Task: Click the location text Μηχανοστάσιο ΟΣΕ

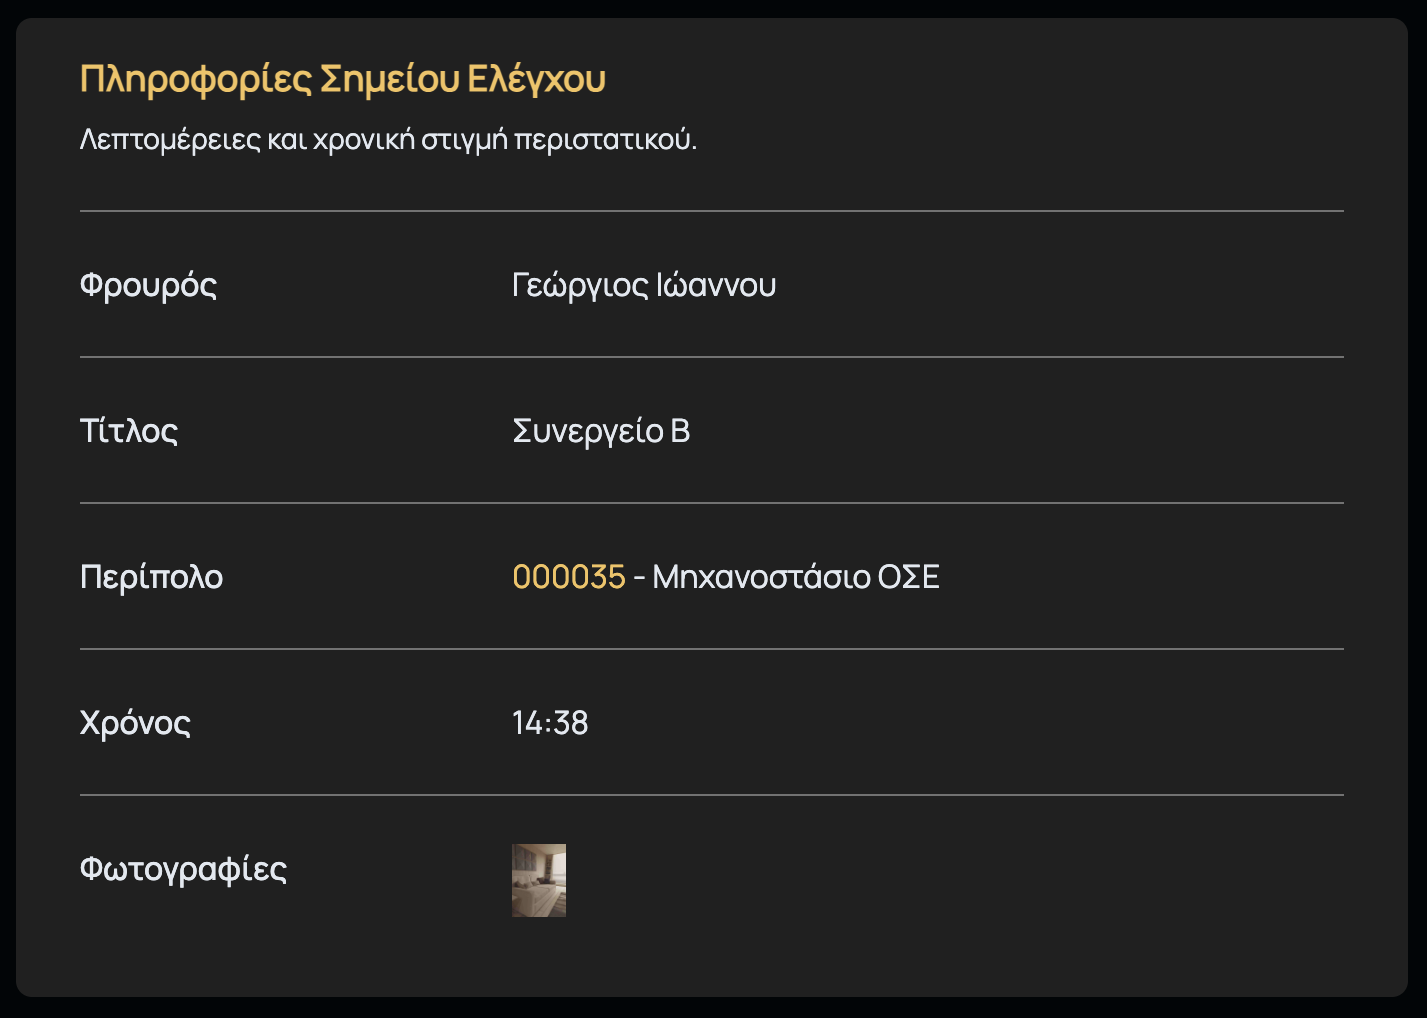Action: click(x=794, y=576)
